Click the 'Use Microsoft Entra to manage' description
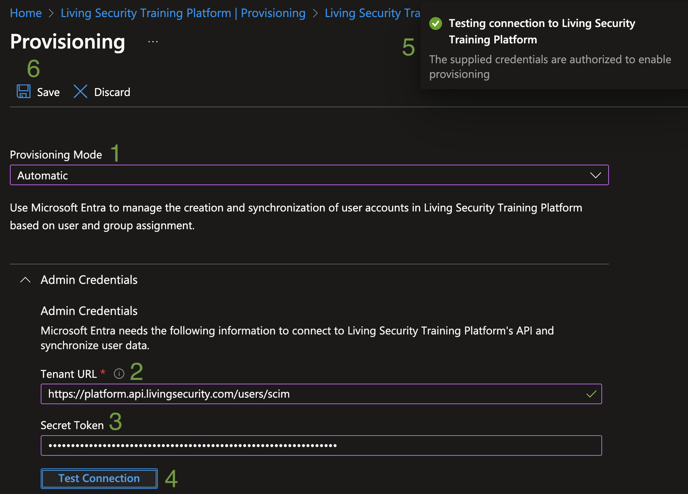Image resolution: width=688 pixels, height=494 pixels. 296,216
